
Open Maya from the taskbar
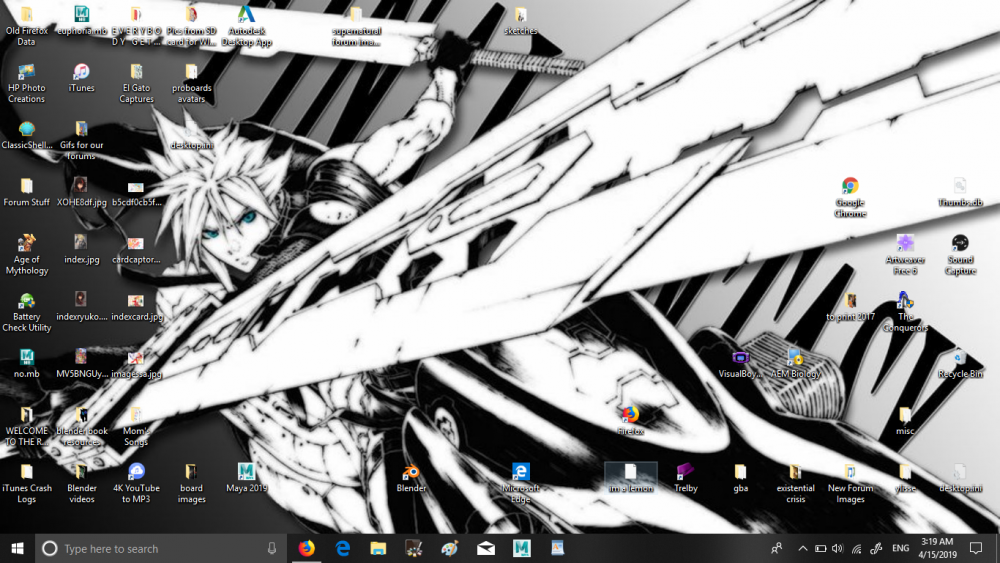click(x=522, y=548)
